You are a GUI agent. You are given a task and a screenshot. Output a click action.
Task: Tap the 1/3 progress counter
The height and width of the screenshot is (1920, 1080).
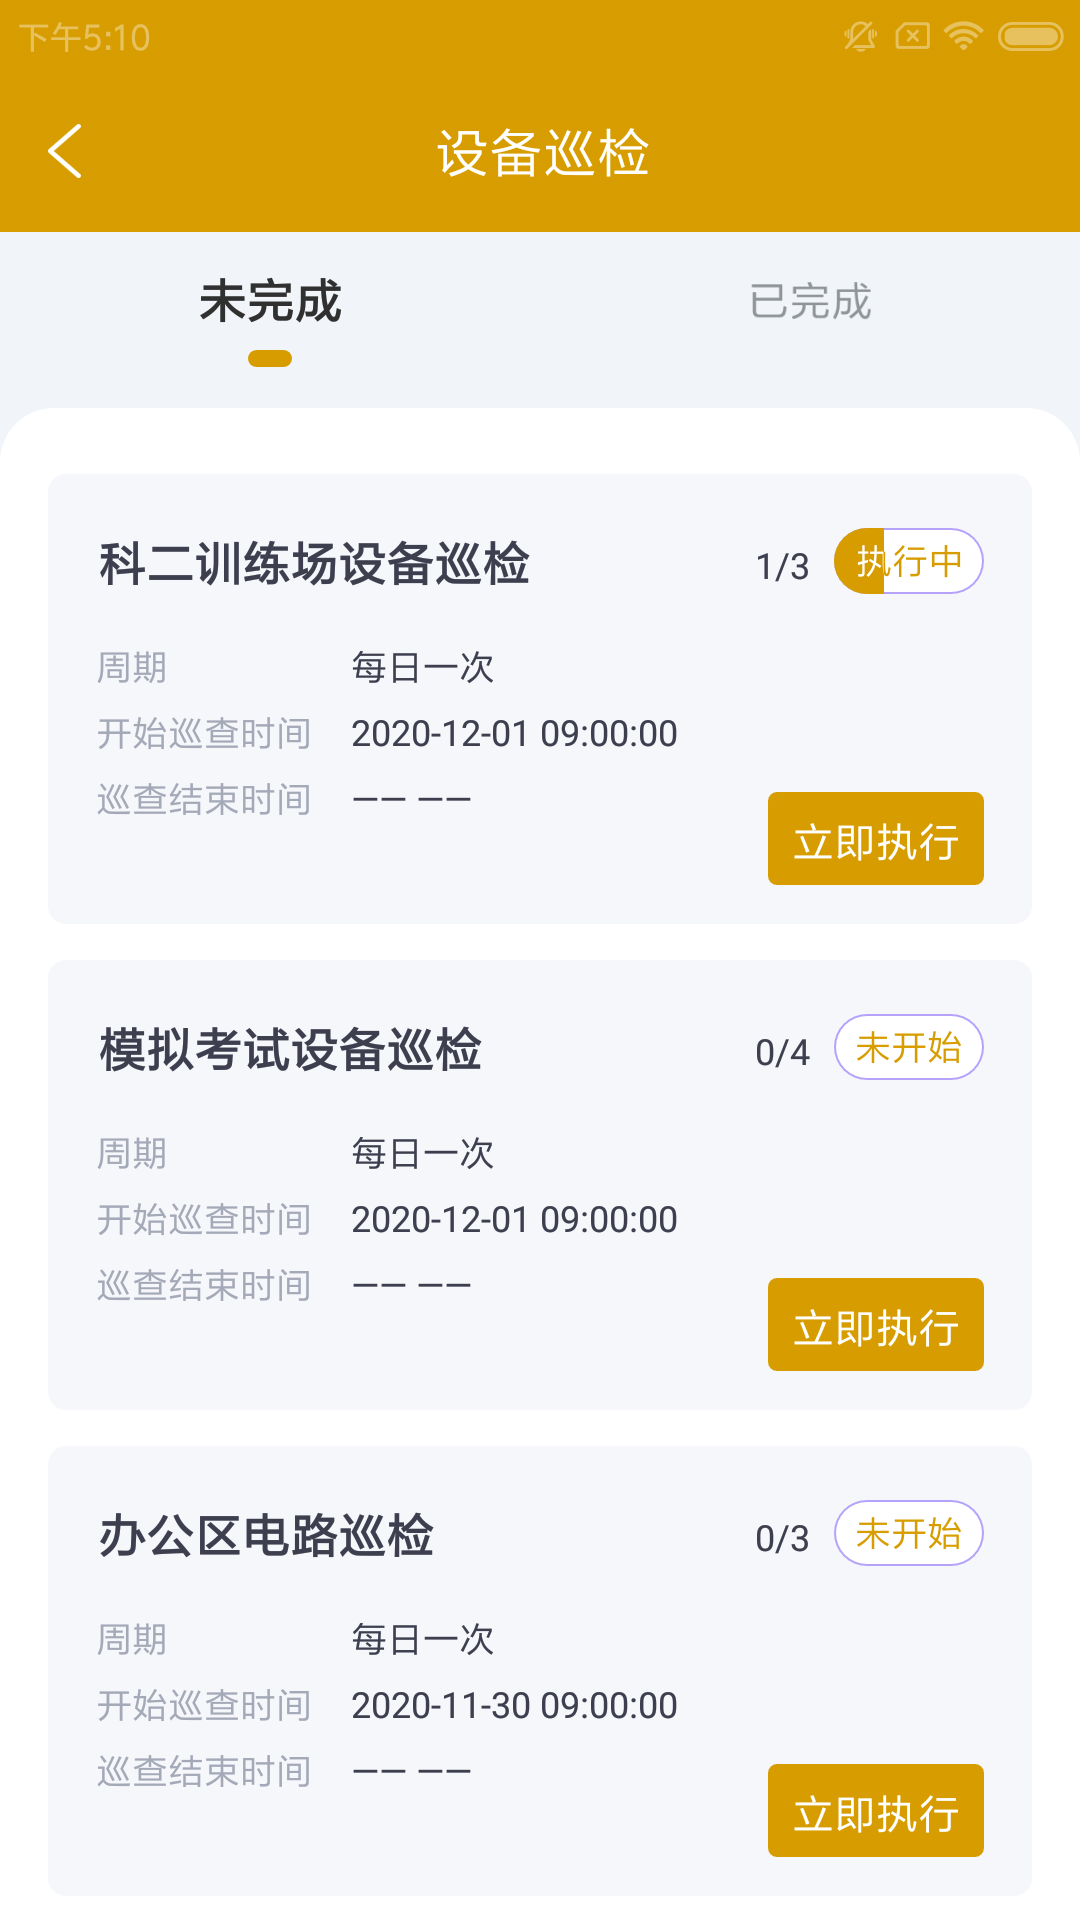pyautogui.click(x=782, y=566)
